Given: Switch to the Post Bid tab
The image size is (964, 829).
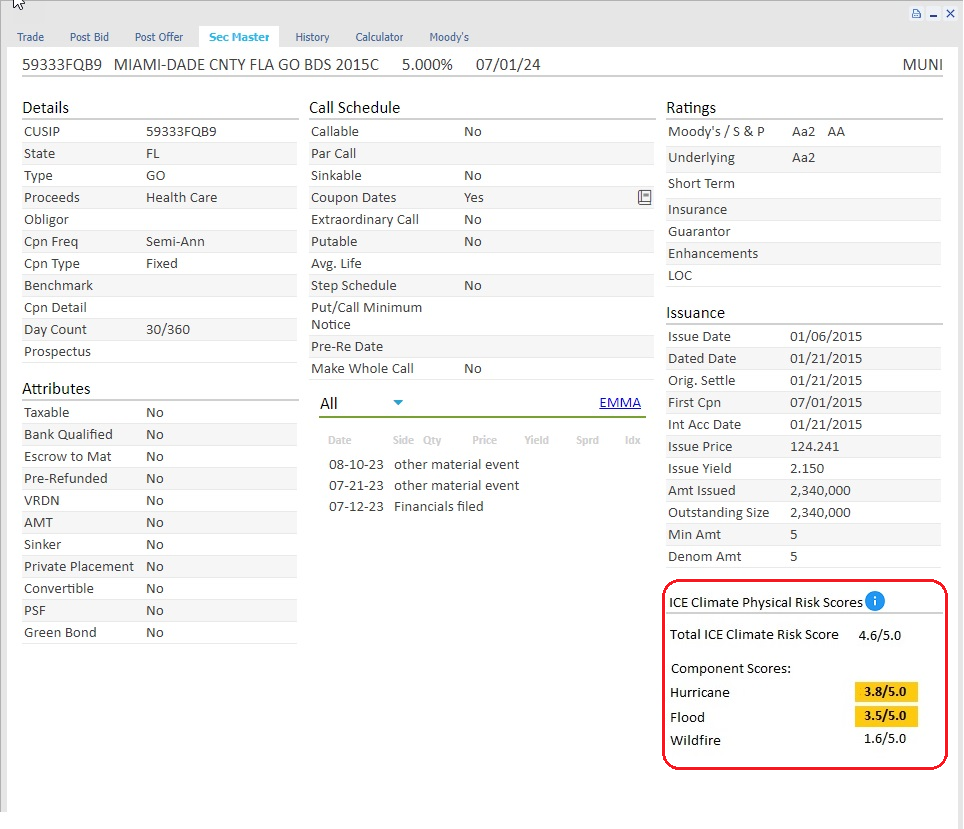Looking at the screenshot, I should [89, 37].
